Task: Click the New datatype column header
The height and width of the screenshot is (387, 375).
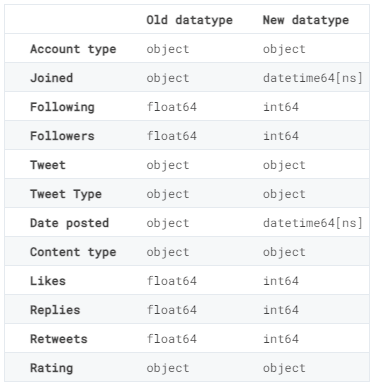Action: click(x=306, y=20)
